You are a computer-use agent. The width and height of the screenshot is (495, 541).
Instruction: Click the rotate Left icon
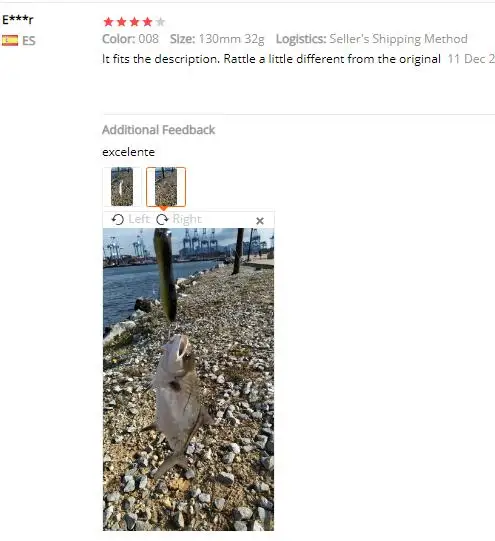pyautogui.click(x=118, y=219)
